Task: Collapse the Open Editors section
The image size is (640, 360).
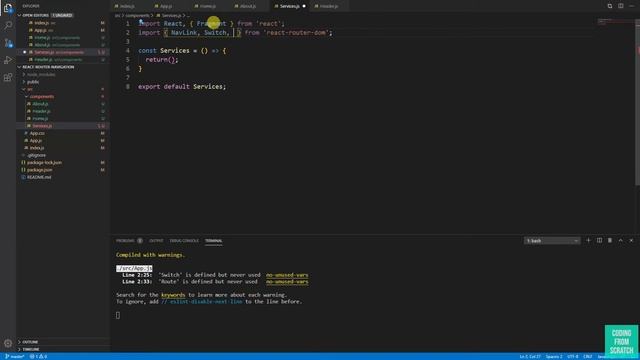Action: point(19,15)
